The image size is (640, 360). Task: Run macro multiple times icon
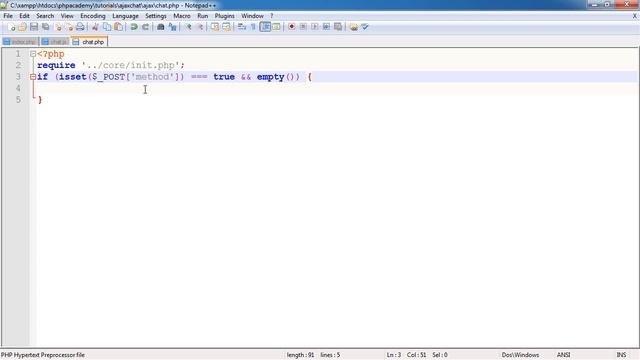coord(326,27)
